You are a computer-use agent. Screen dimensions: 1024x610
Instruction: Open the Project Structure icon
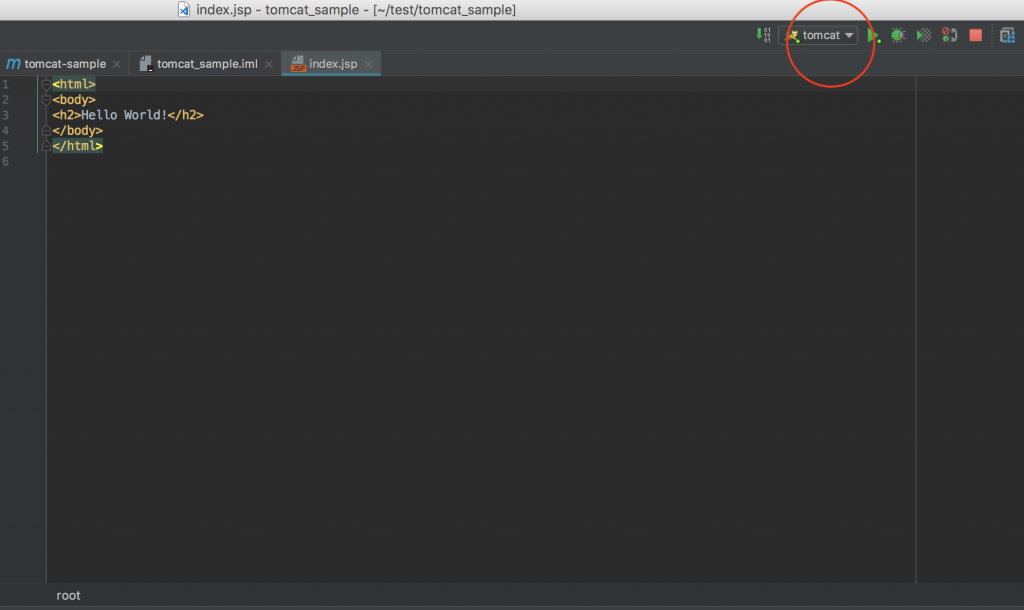click(x=1007, y=35)
